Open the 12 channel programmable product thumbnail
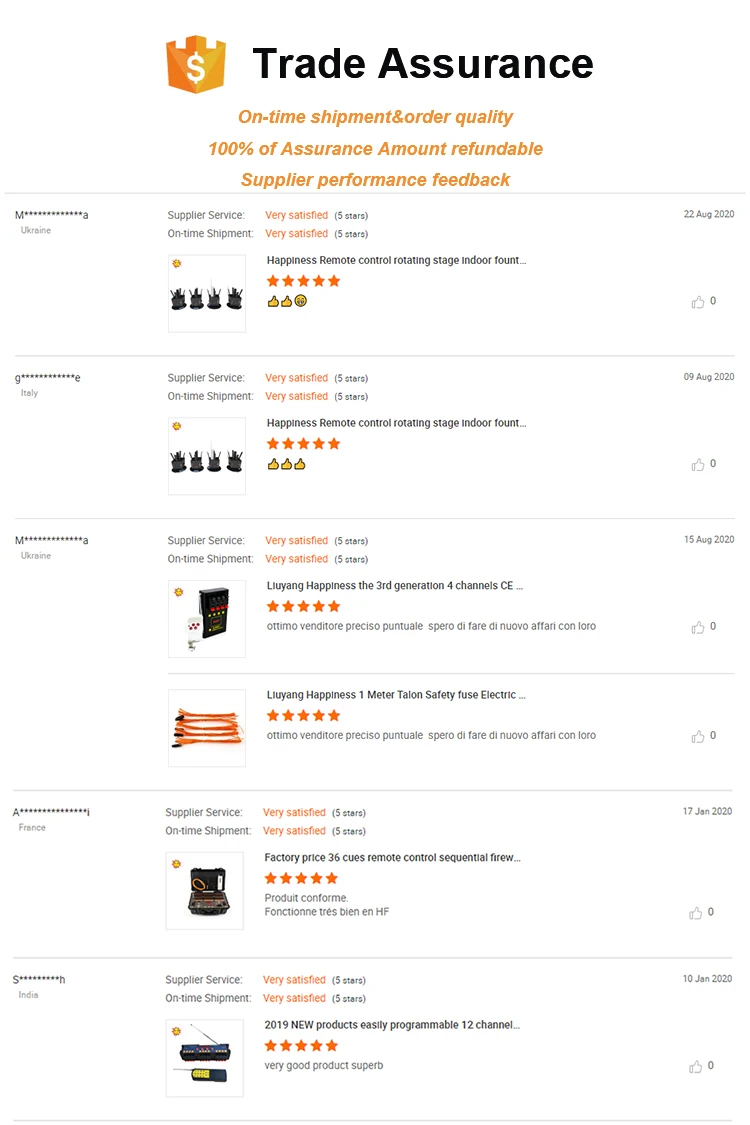750x1125 pixels. pos(205,1058)
